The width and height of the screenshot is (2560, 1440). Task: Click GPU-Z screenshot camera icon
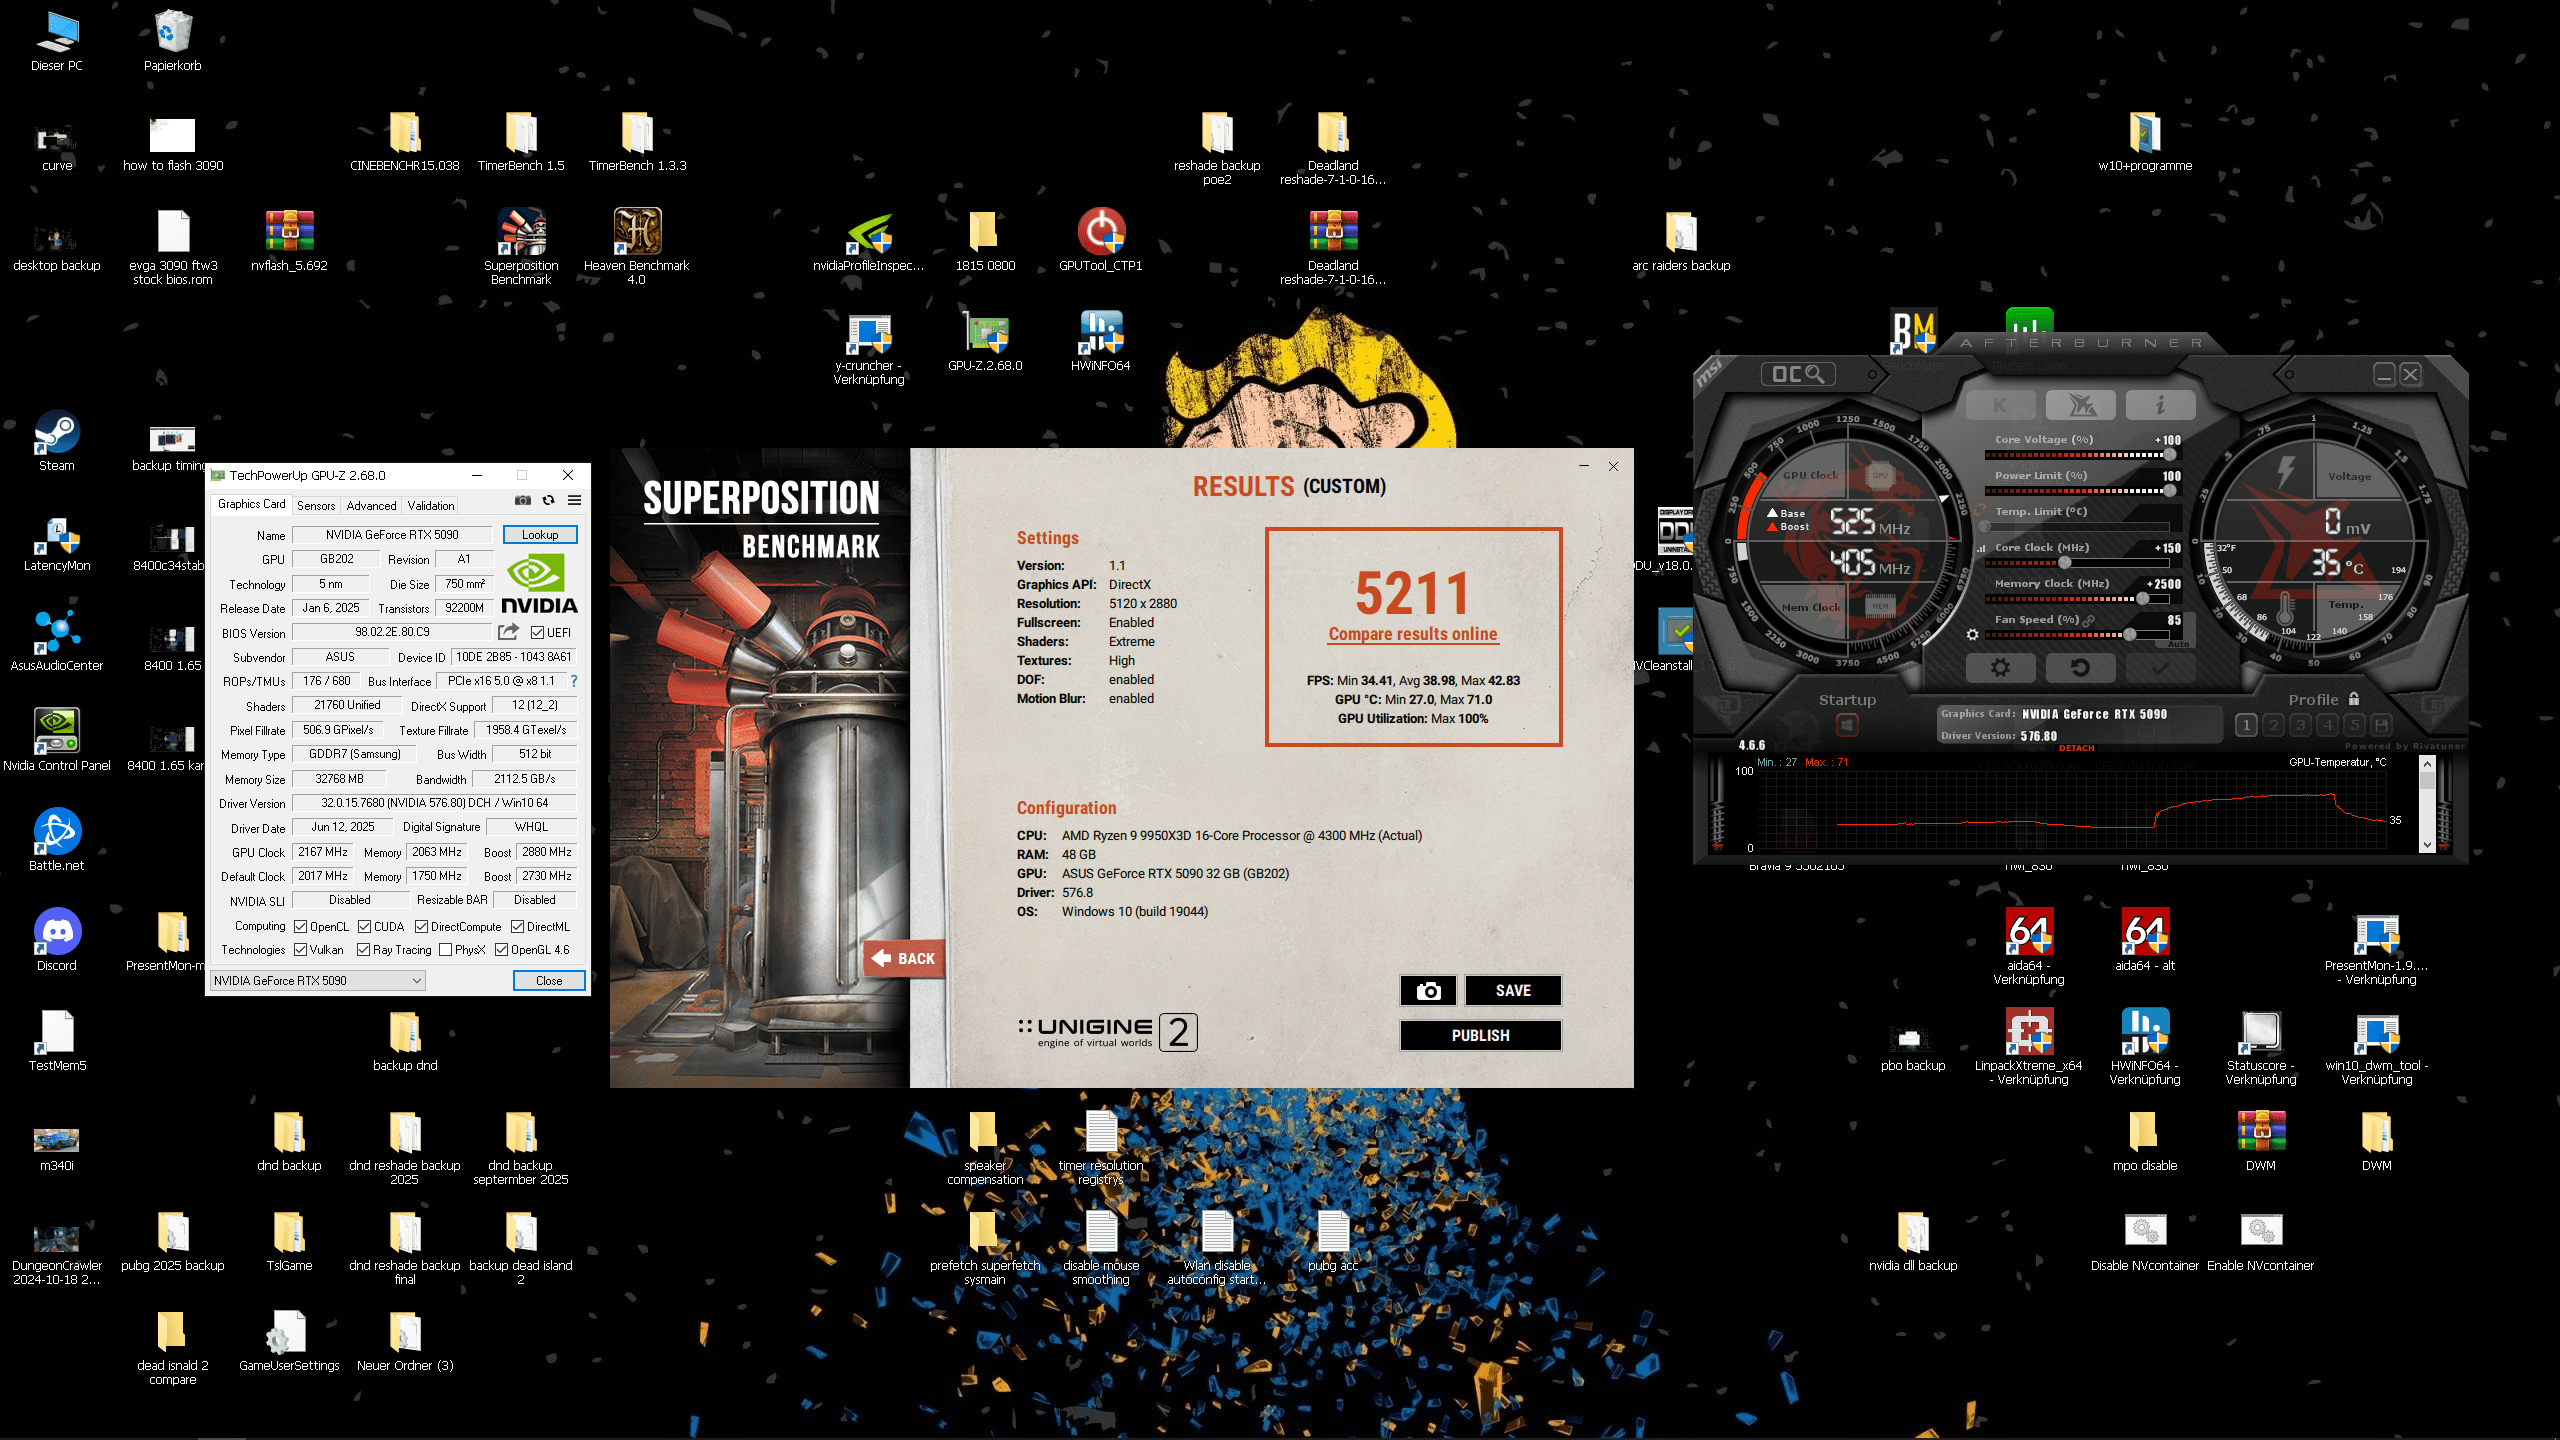522,501
